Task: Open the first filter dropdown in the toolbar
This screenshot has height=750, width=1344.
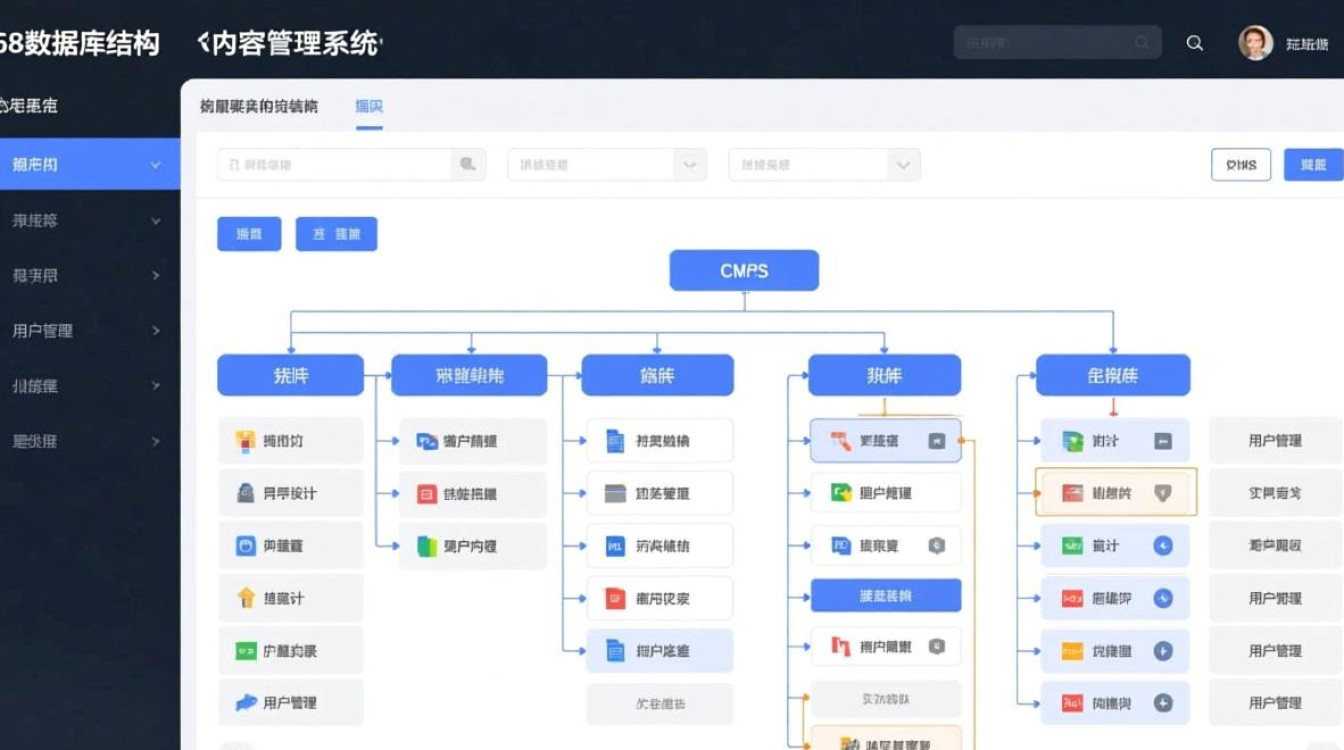Action: (608, 164)
